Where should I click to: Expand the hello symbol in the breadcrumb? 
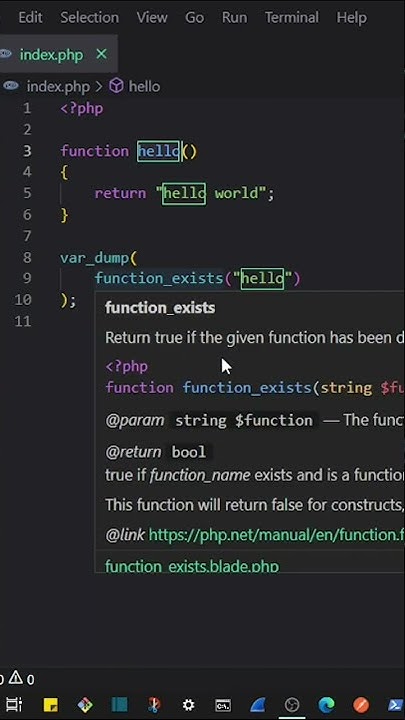(135, 86)
